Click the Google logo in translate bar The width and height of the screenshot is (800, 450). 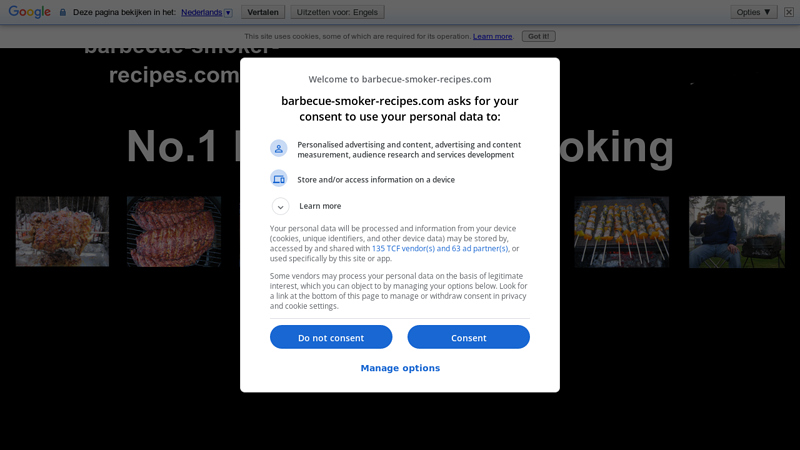(x=29, y=12)
